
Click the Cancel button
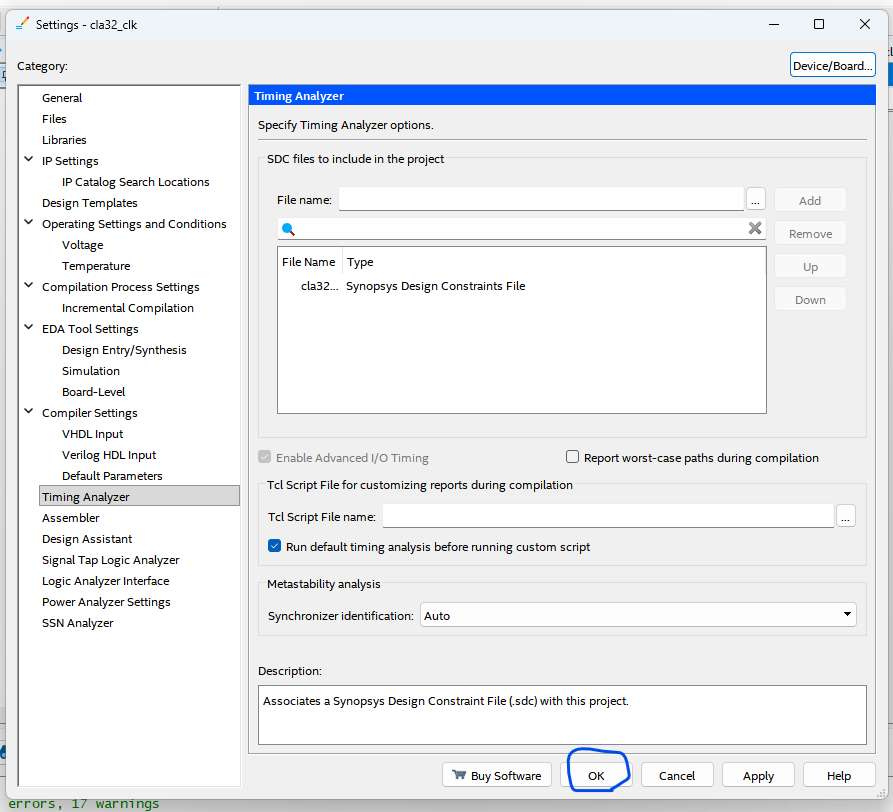(x=676, y=775)
